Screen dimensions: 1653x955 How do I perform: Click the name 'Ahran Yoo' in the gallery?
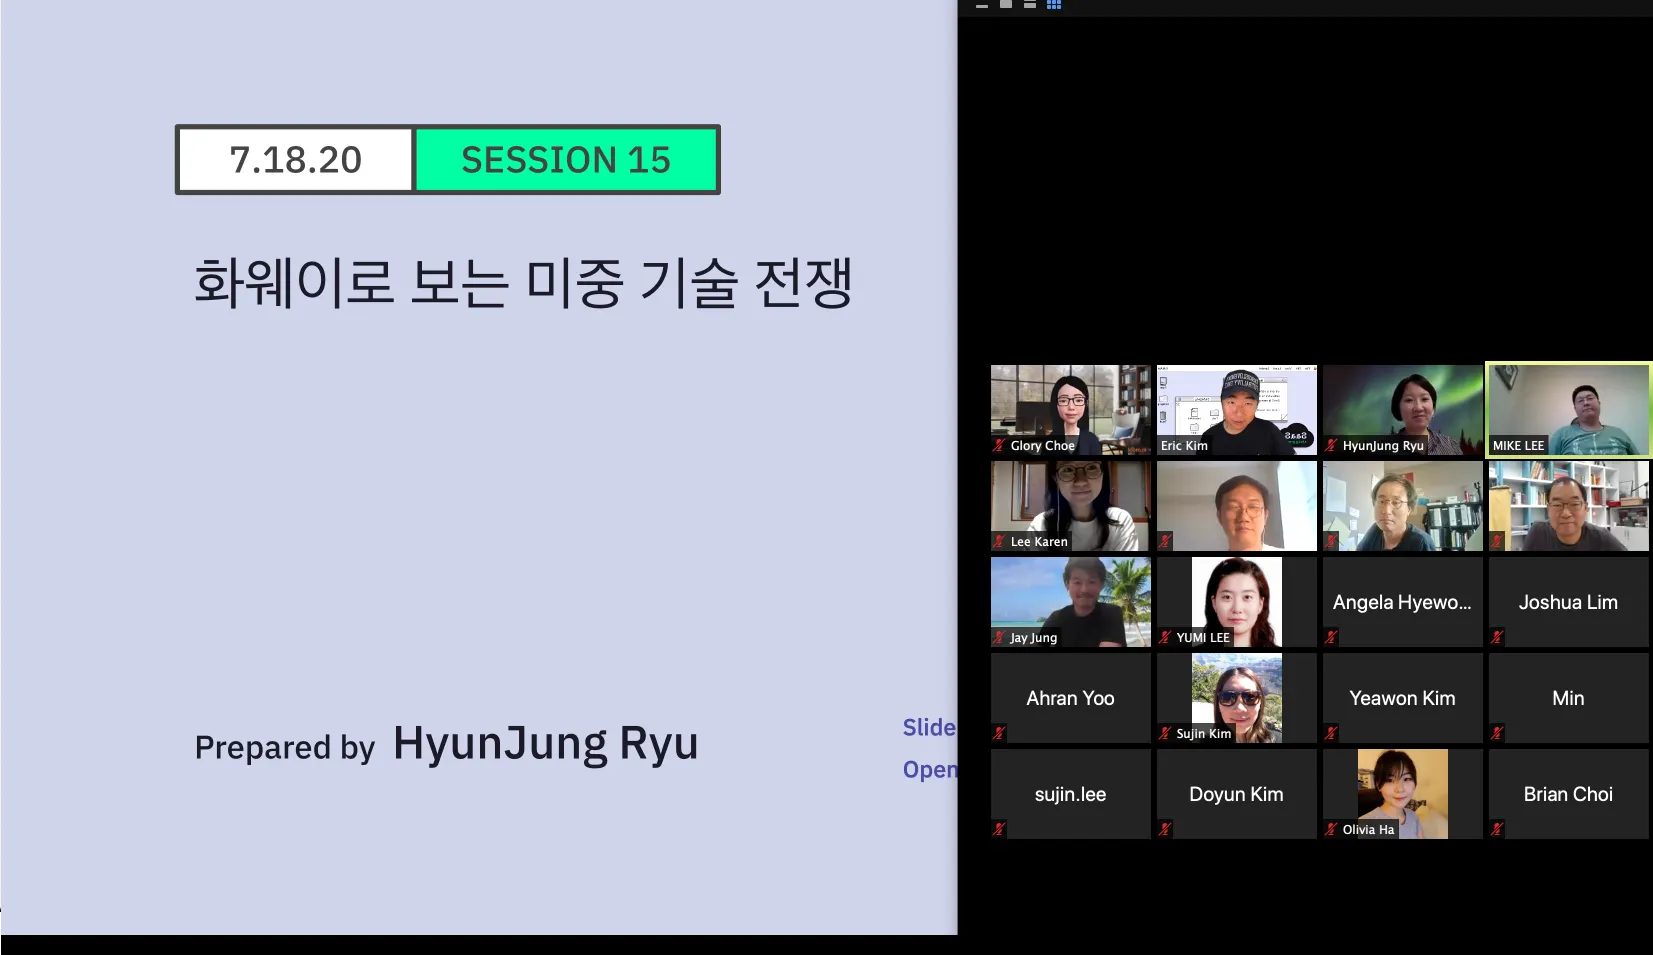[x=1070, y=698]
